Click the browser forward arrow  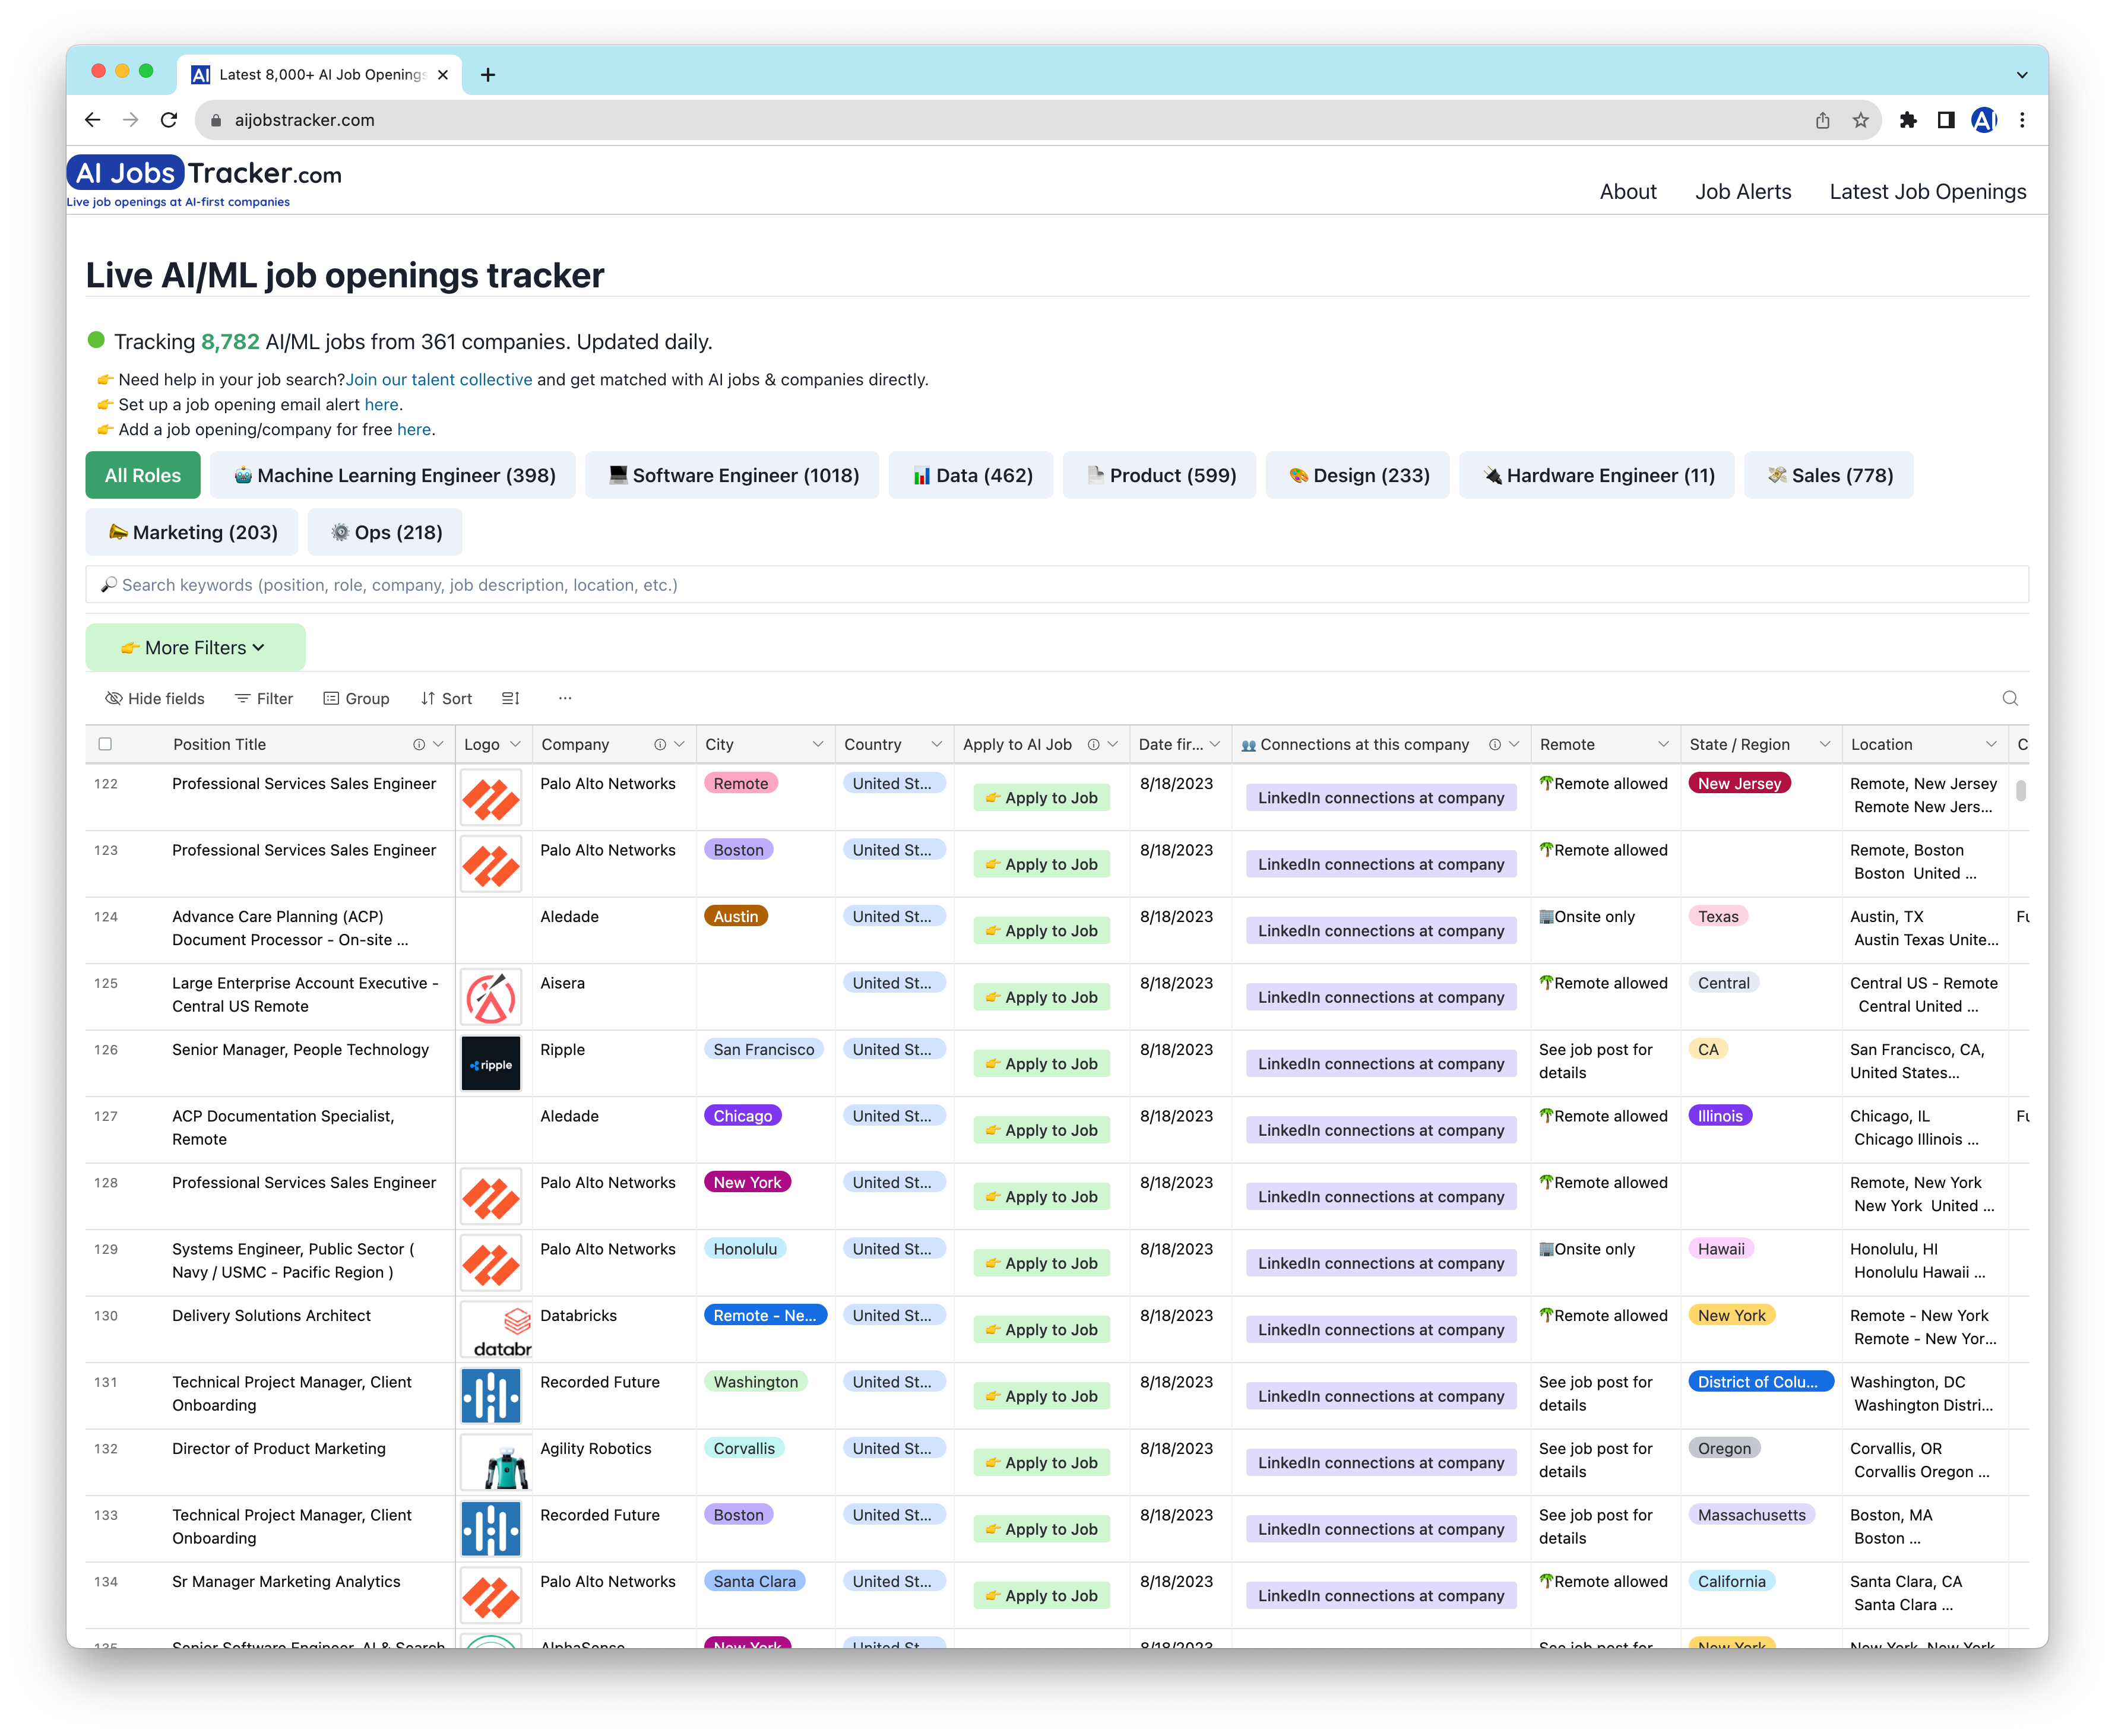coord(131,120)
